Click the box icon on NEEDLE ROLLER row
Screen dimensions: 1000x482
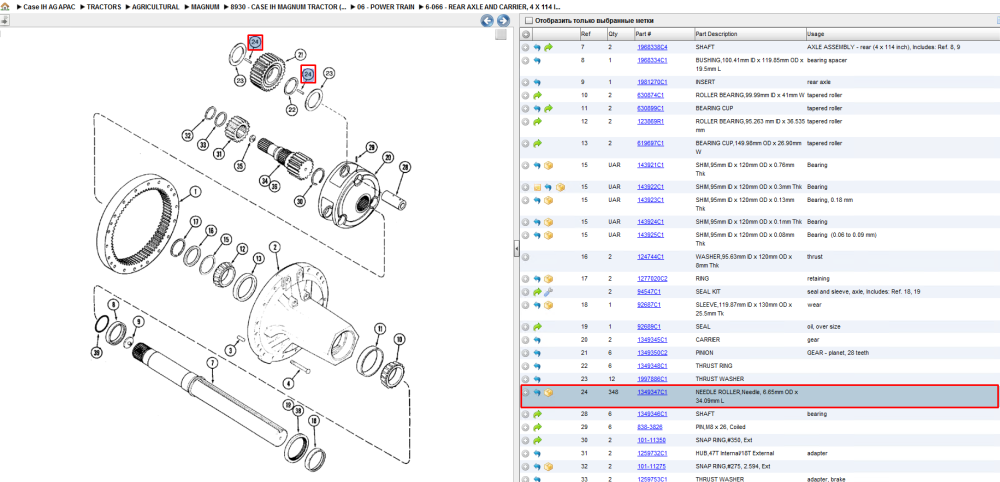coord(548,392)
